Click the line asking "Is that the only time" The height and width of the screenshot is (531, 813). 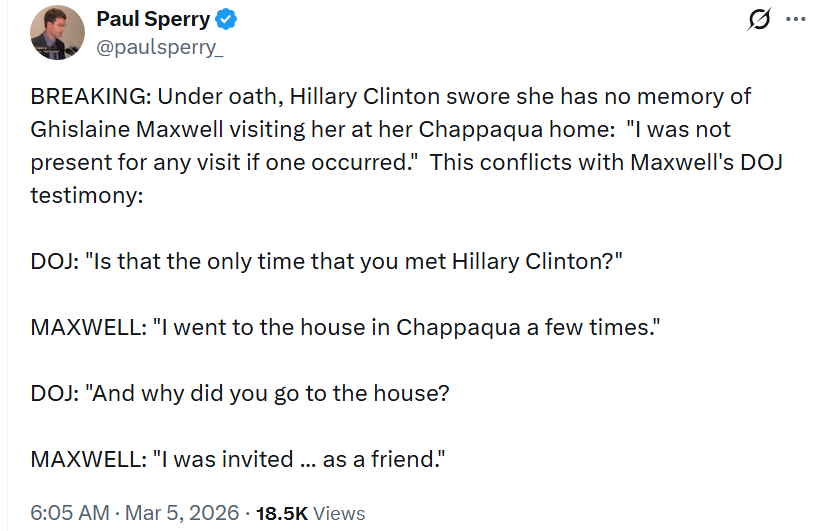[x=326, y=261]
